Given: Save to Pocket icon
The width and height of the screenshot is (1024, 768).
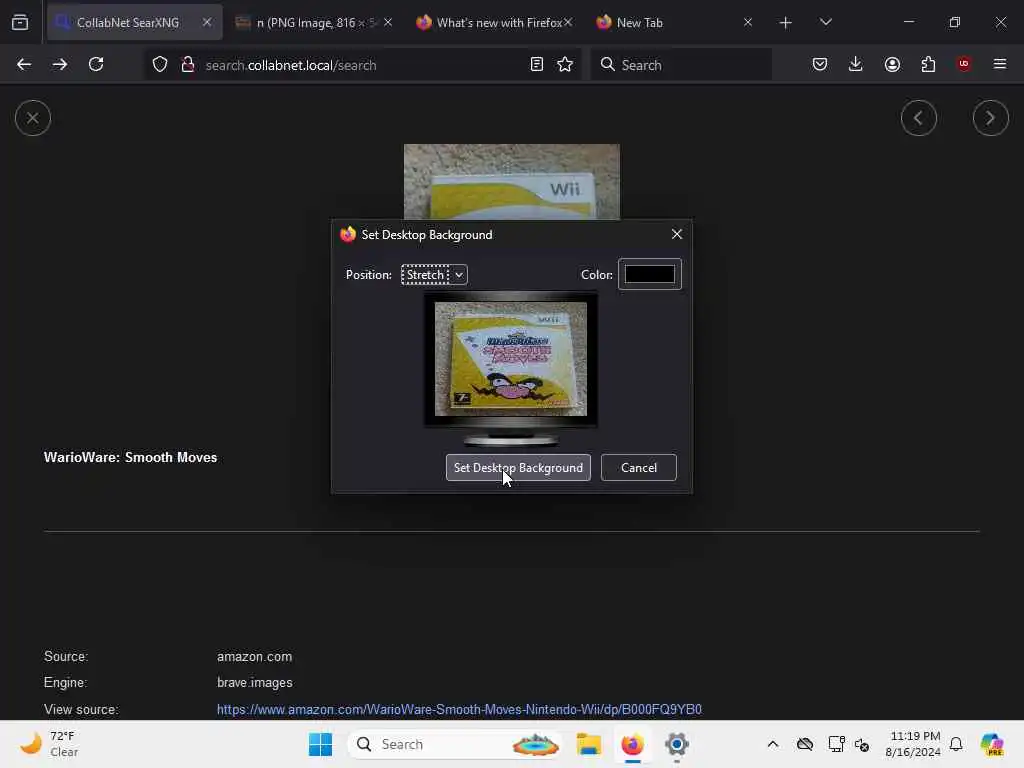Looking at the screenshot, I should point(820,64).
